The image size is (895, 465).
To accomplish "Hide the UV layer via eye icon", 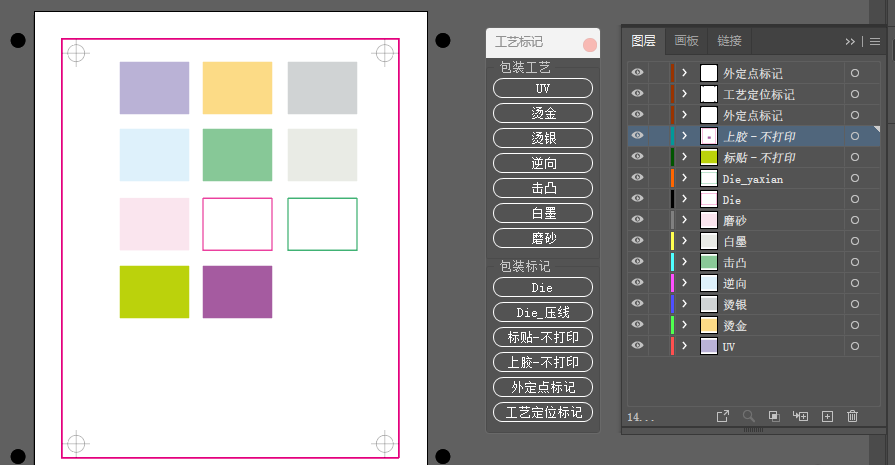I will point(638,345).
